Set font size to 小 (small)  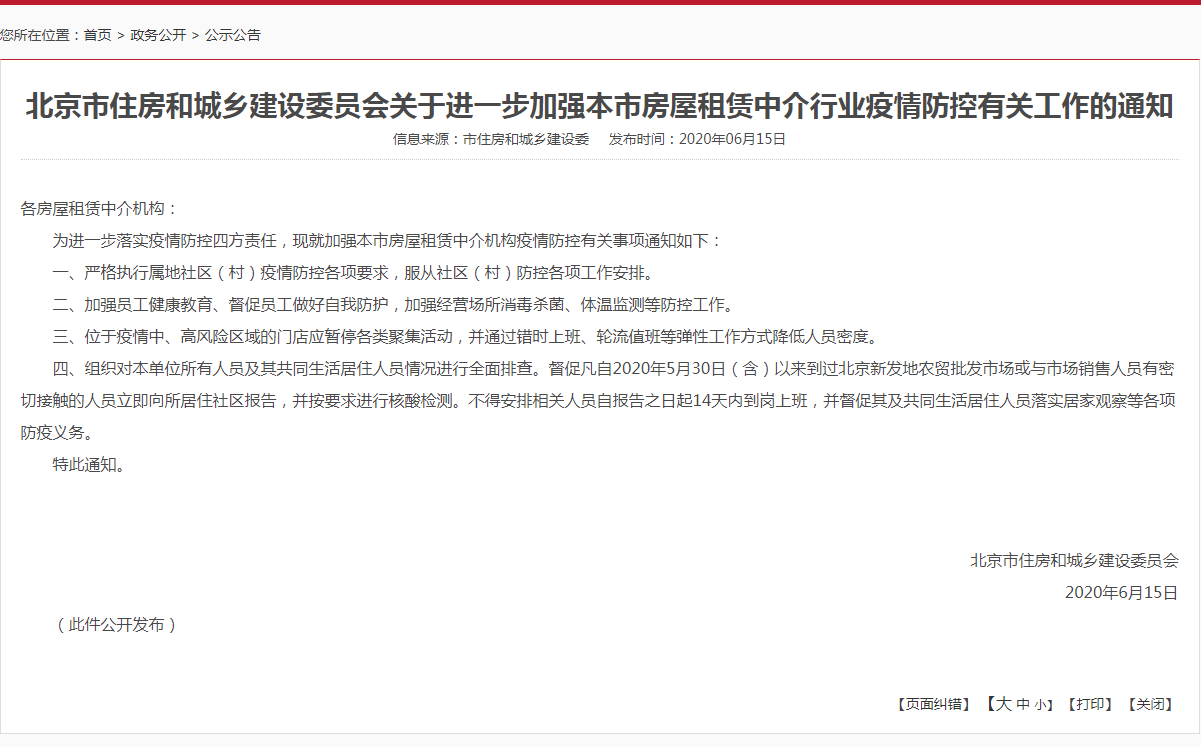(x=1040, y=705)
